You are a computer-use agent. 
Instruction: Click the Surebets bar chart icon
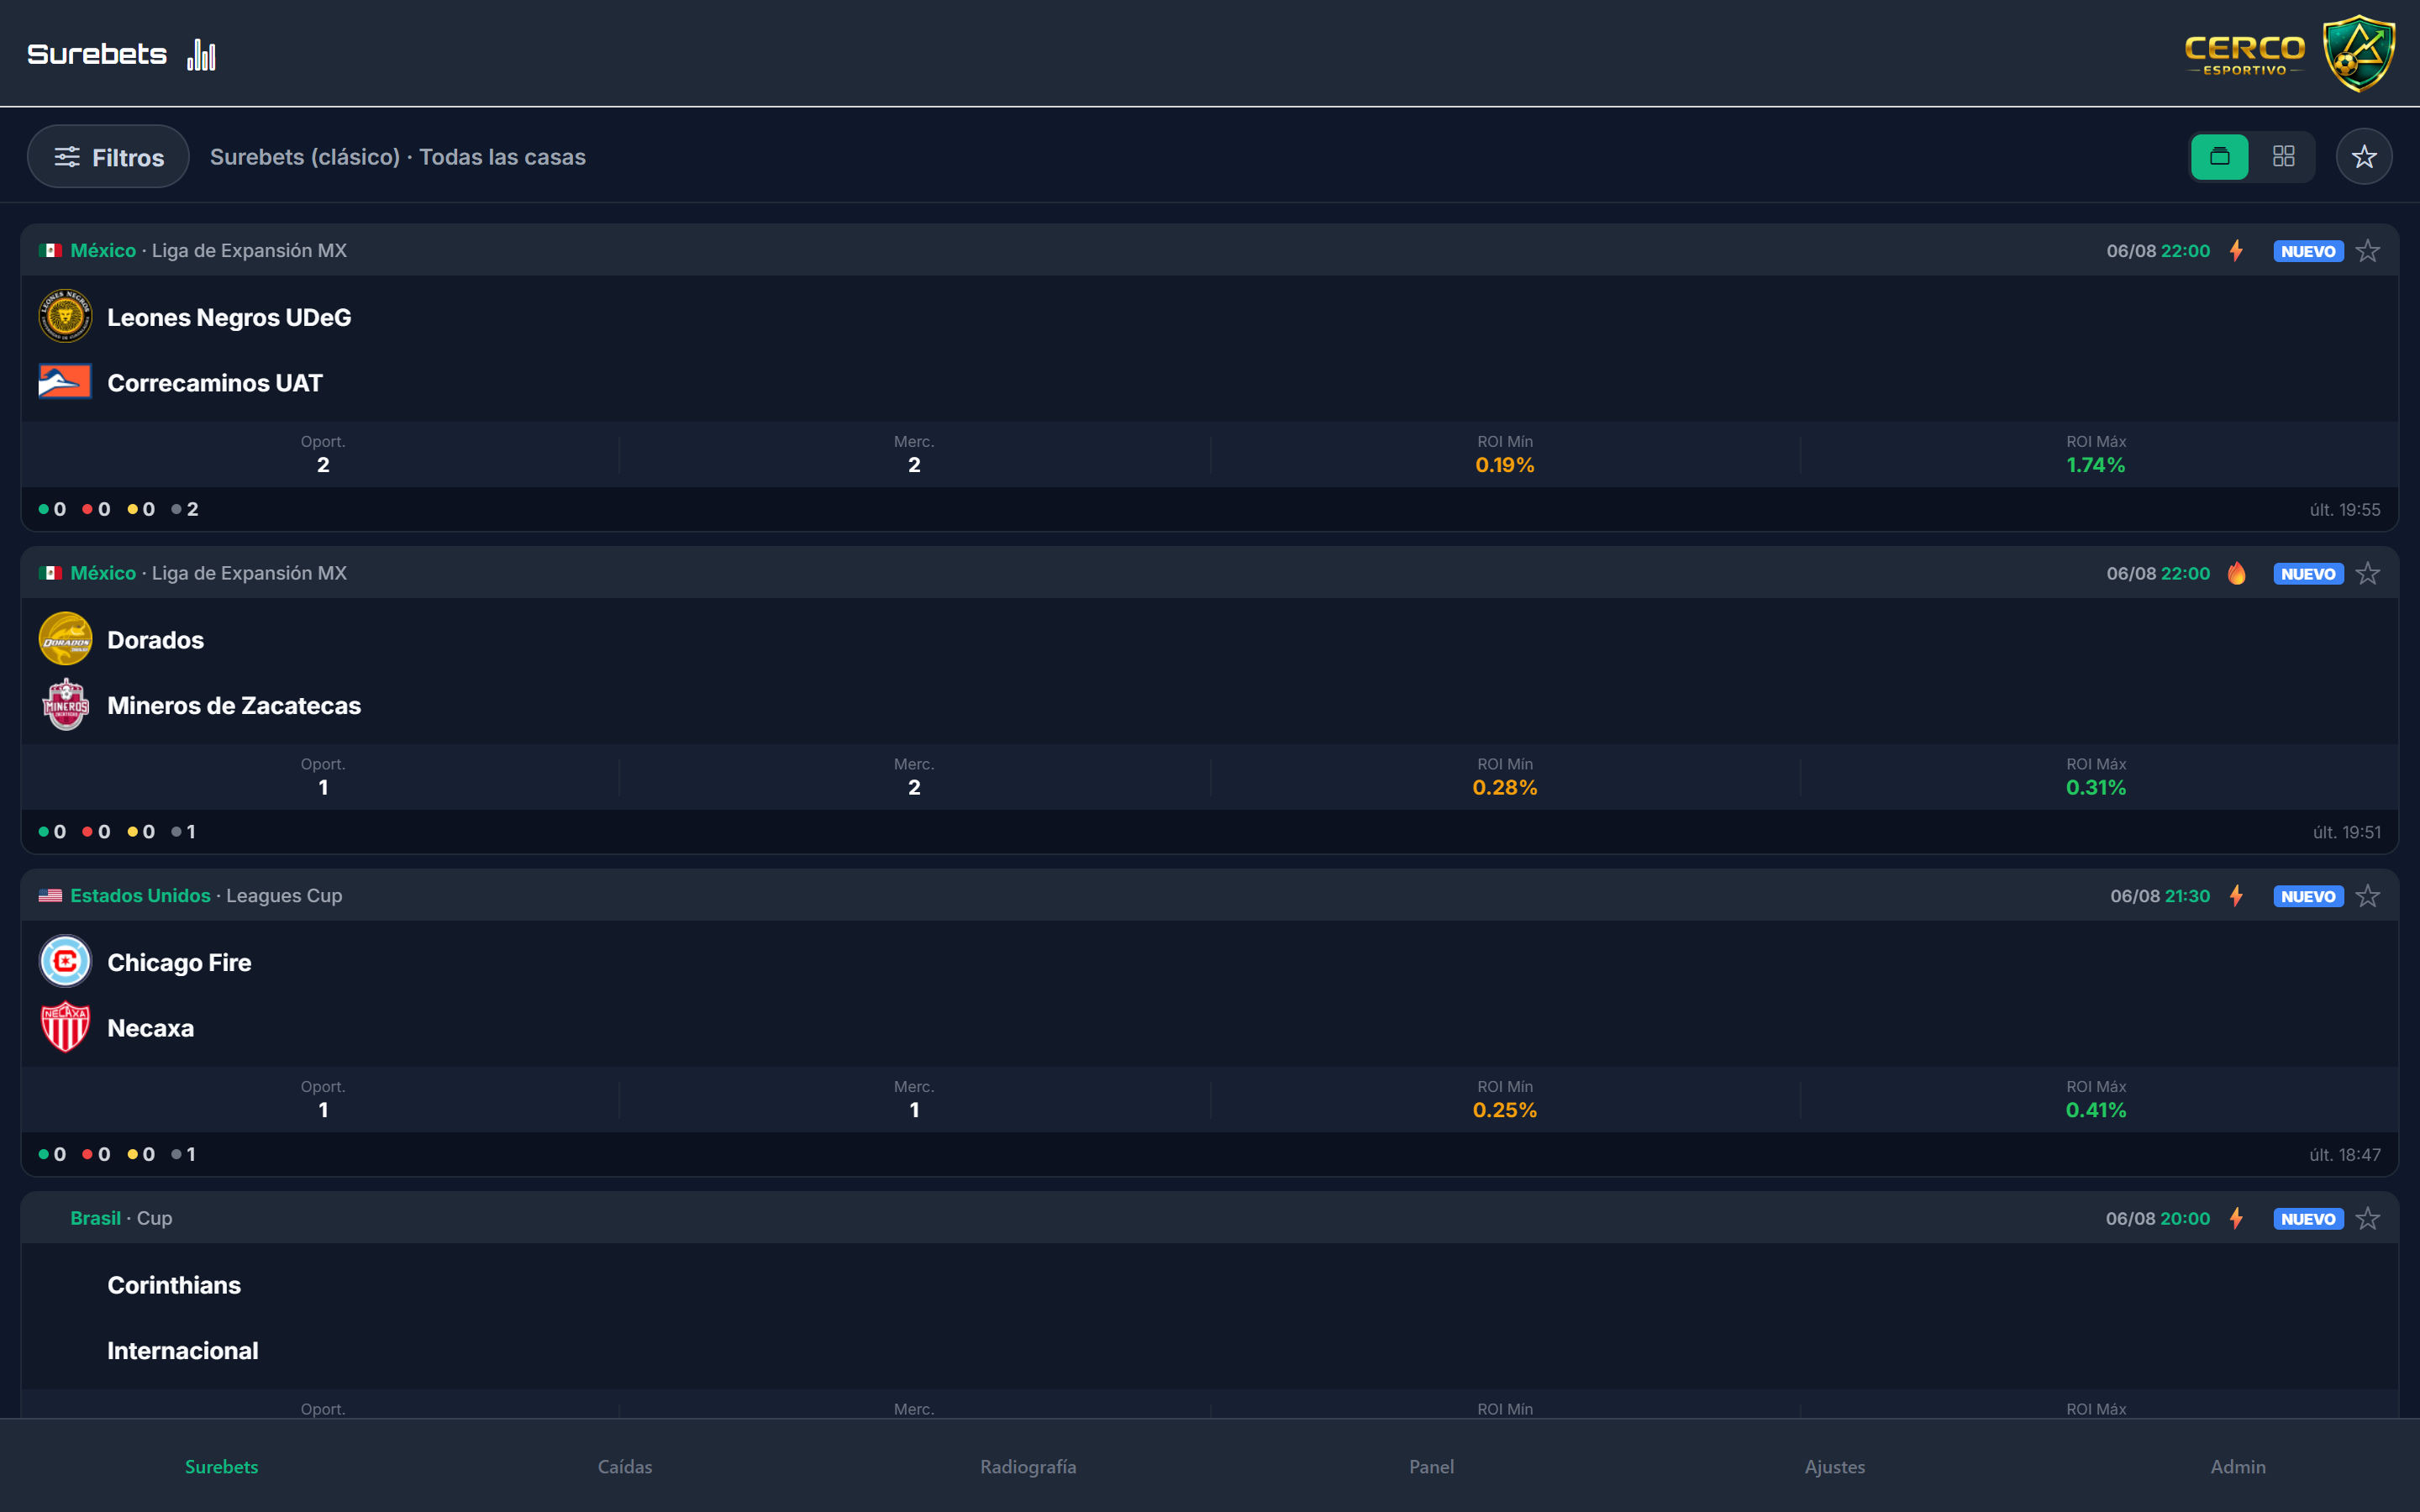pyautogui.click(x=201, y=54)
